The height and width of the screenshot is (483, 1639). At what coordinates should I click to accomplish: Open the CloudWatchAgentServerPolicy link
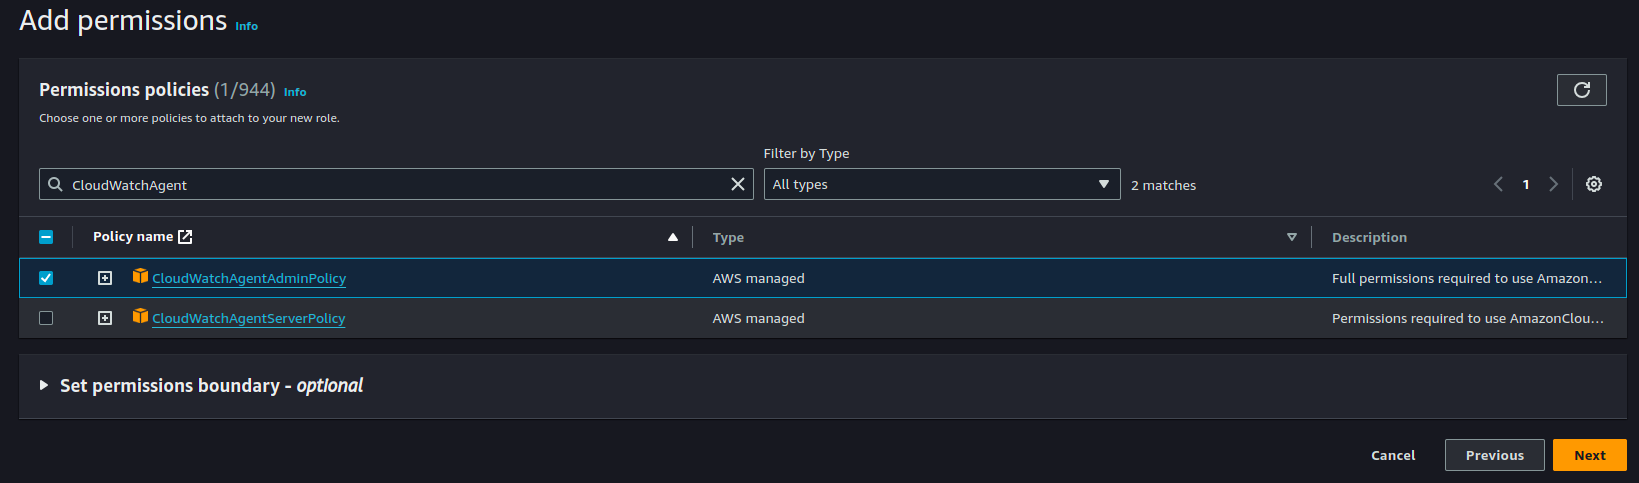(x=249, y=318)
